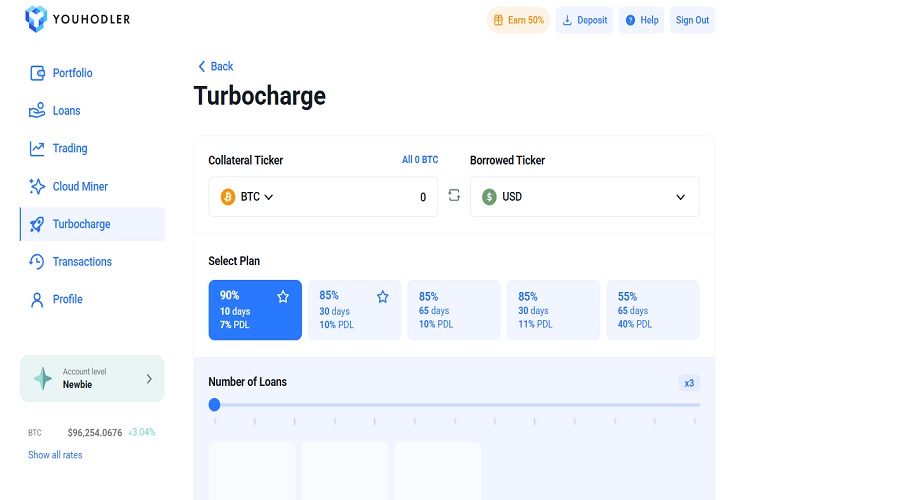900x500 pixels.
Task: Click the Transactions history clock icon
Action: pos(37,262)
